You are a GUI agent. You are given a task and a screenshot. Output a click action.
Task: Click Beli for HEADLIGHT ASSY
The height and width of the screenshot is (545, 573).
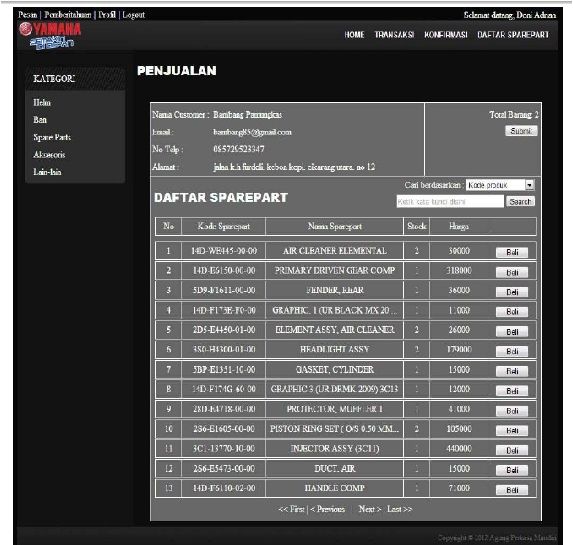pyautogui.click(x=512, y=351)
